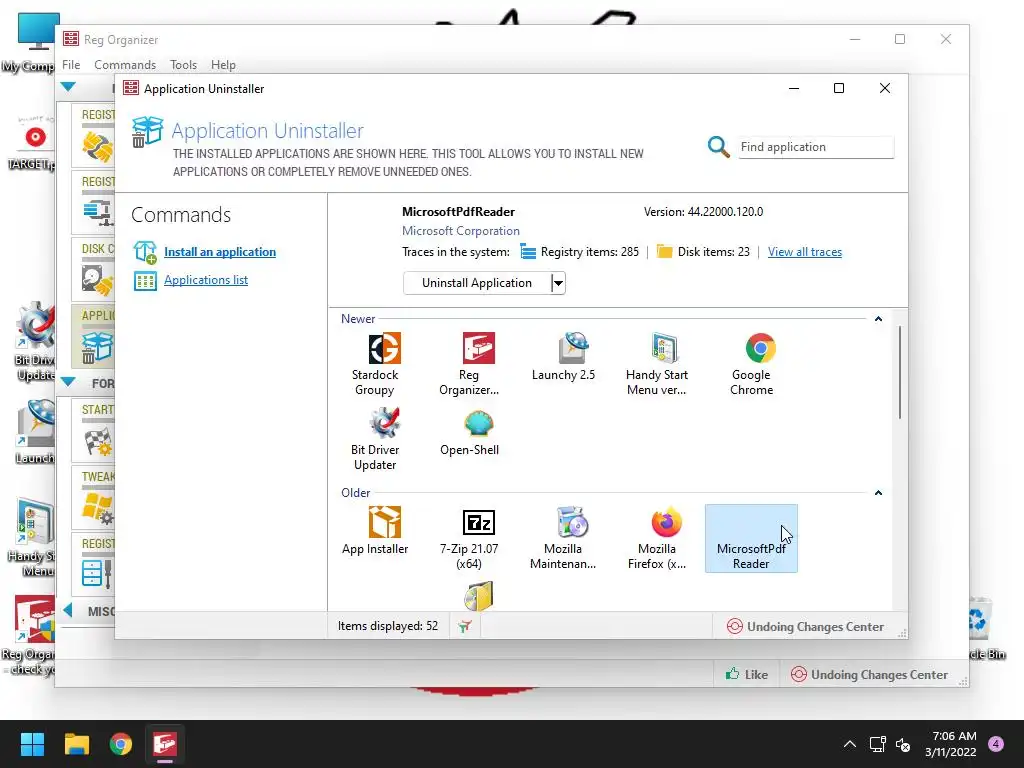
Task: Open Registry editor tool in sidebar
Action: [x=93, y=565]
